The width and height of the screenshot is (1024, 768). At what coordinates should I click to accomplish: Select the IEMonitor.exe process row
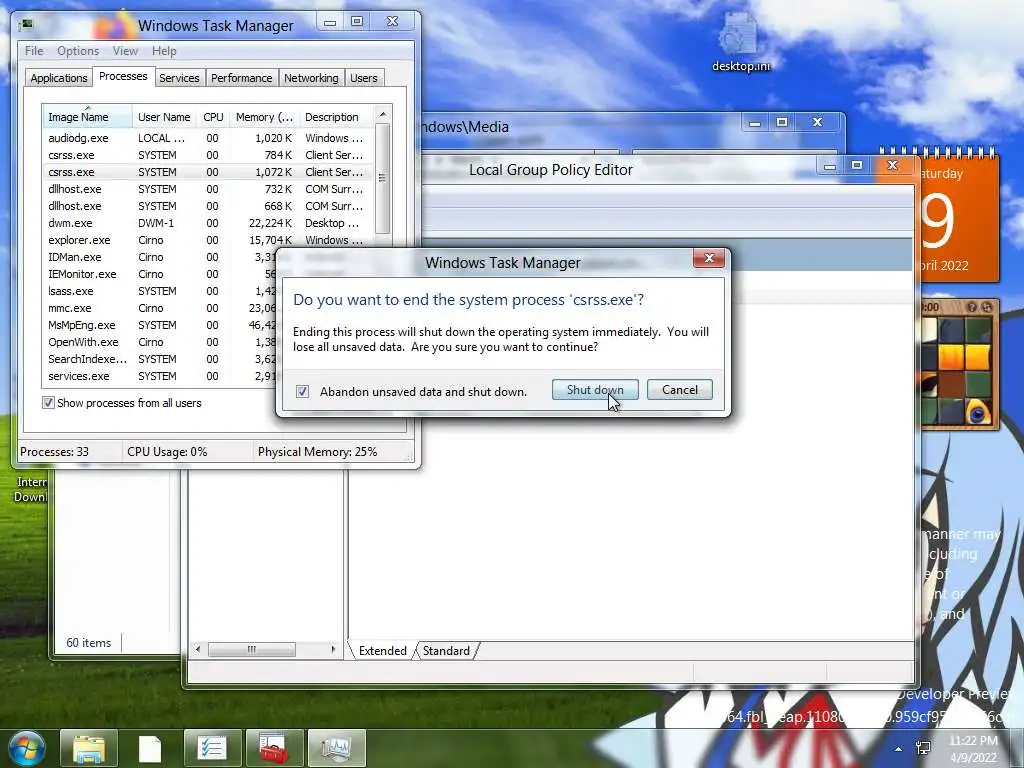pos(159,274)
